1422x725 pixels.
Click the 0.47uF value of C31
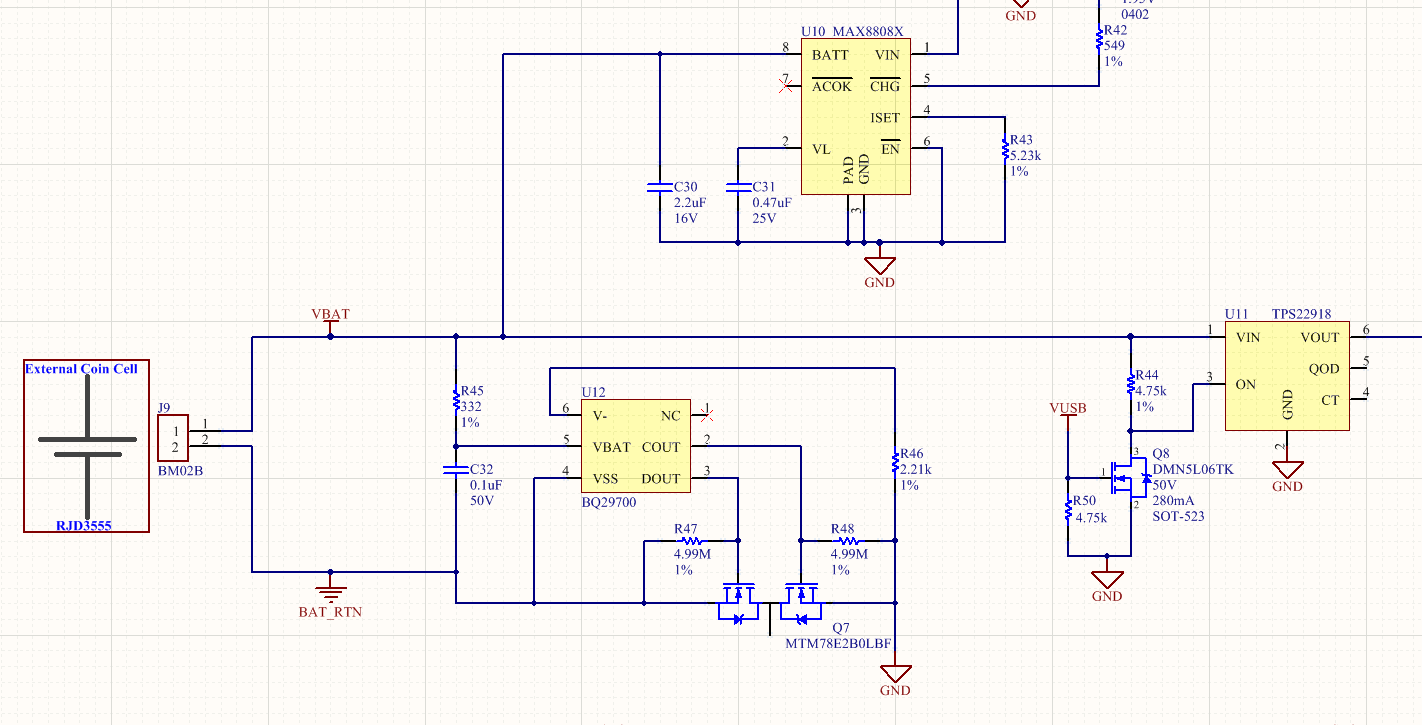tap(772, 202)
